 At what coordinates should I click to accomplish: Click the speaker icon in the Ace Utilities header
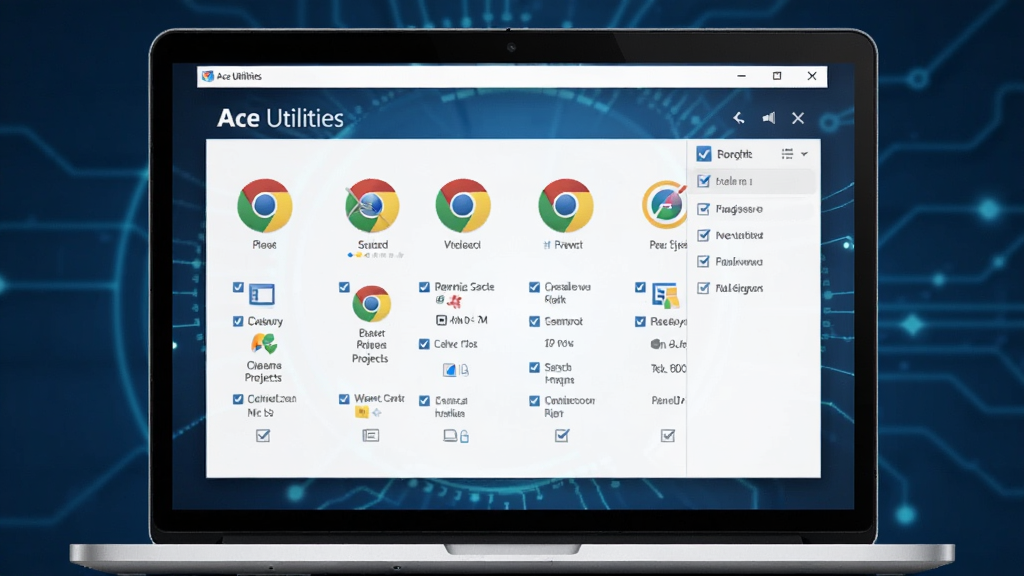click(769, 118)
